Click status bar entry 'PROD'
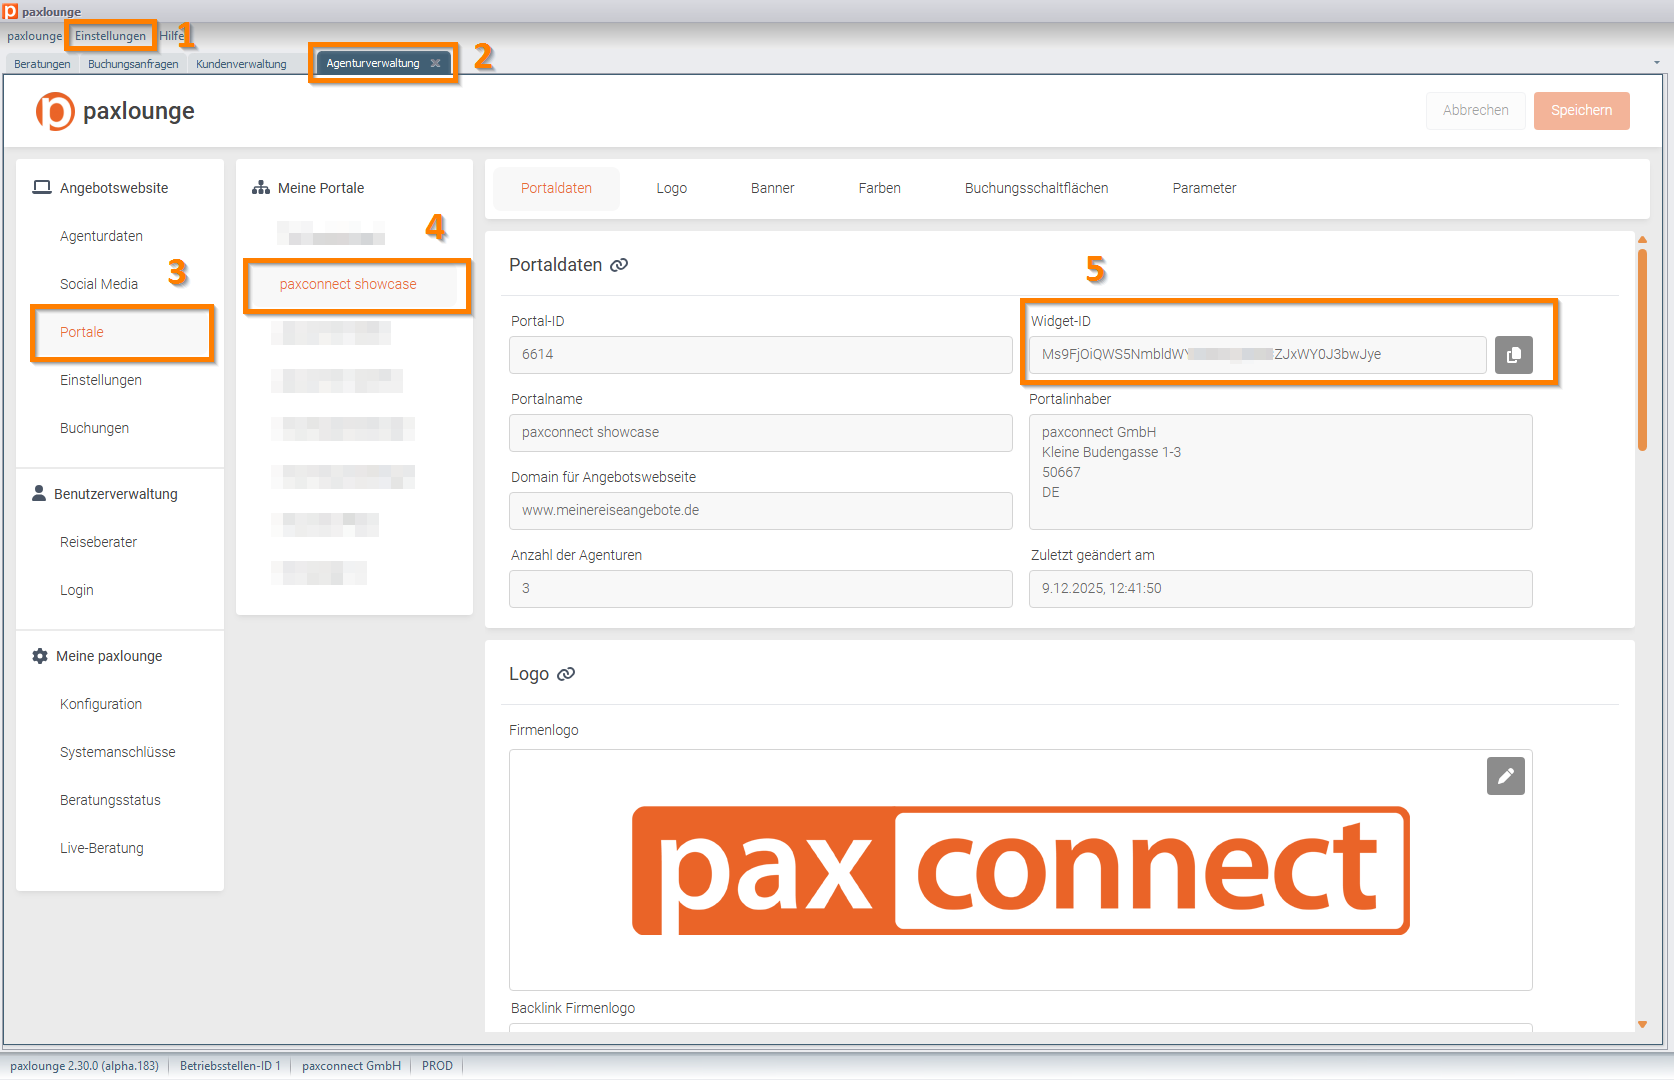The height and width of the screenshot is (1080, 1674). [437, 1066]
